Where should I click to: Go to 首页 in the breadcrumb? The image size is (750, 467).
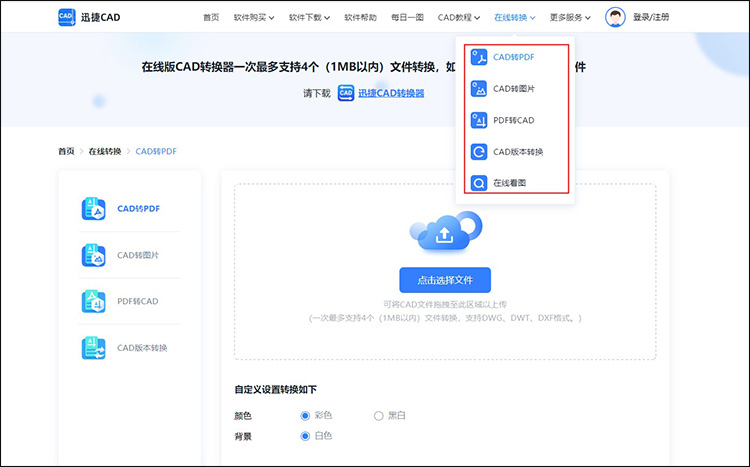(66, 151)
